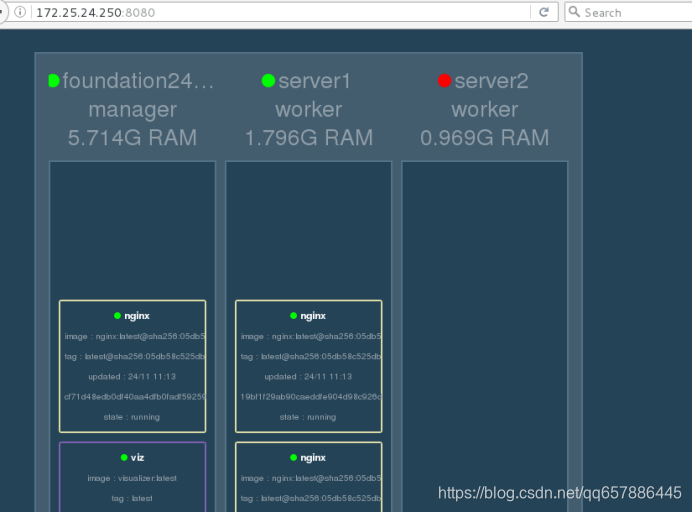Open the site information icon
The width and height of the screenshot is (692, 512).
20,12
